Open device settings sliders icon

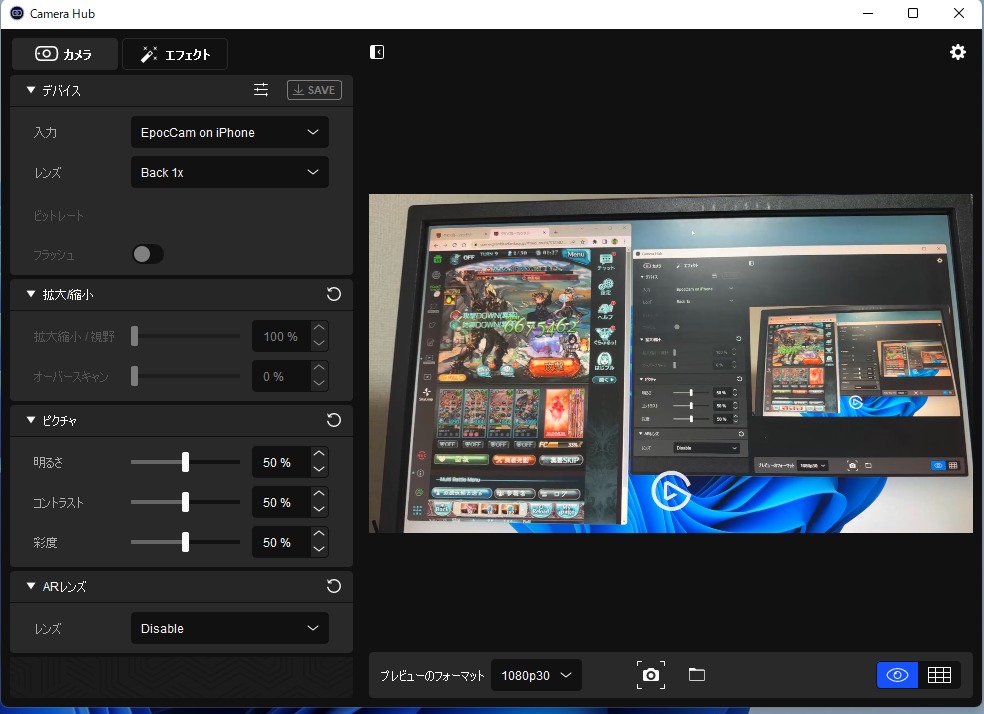point(261,90)
